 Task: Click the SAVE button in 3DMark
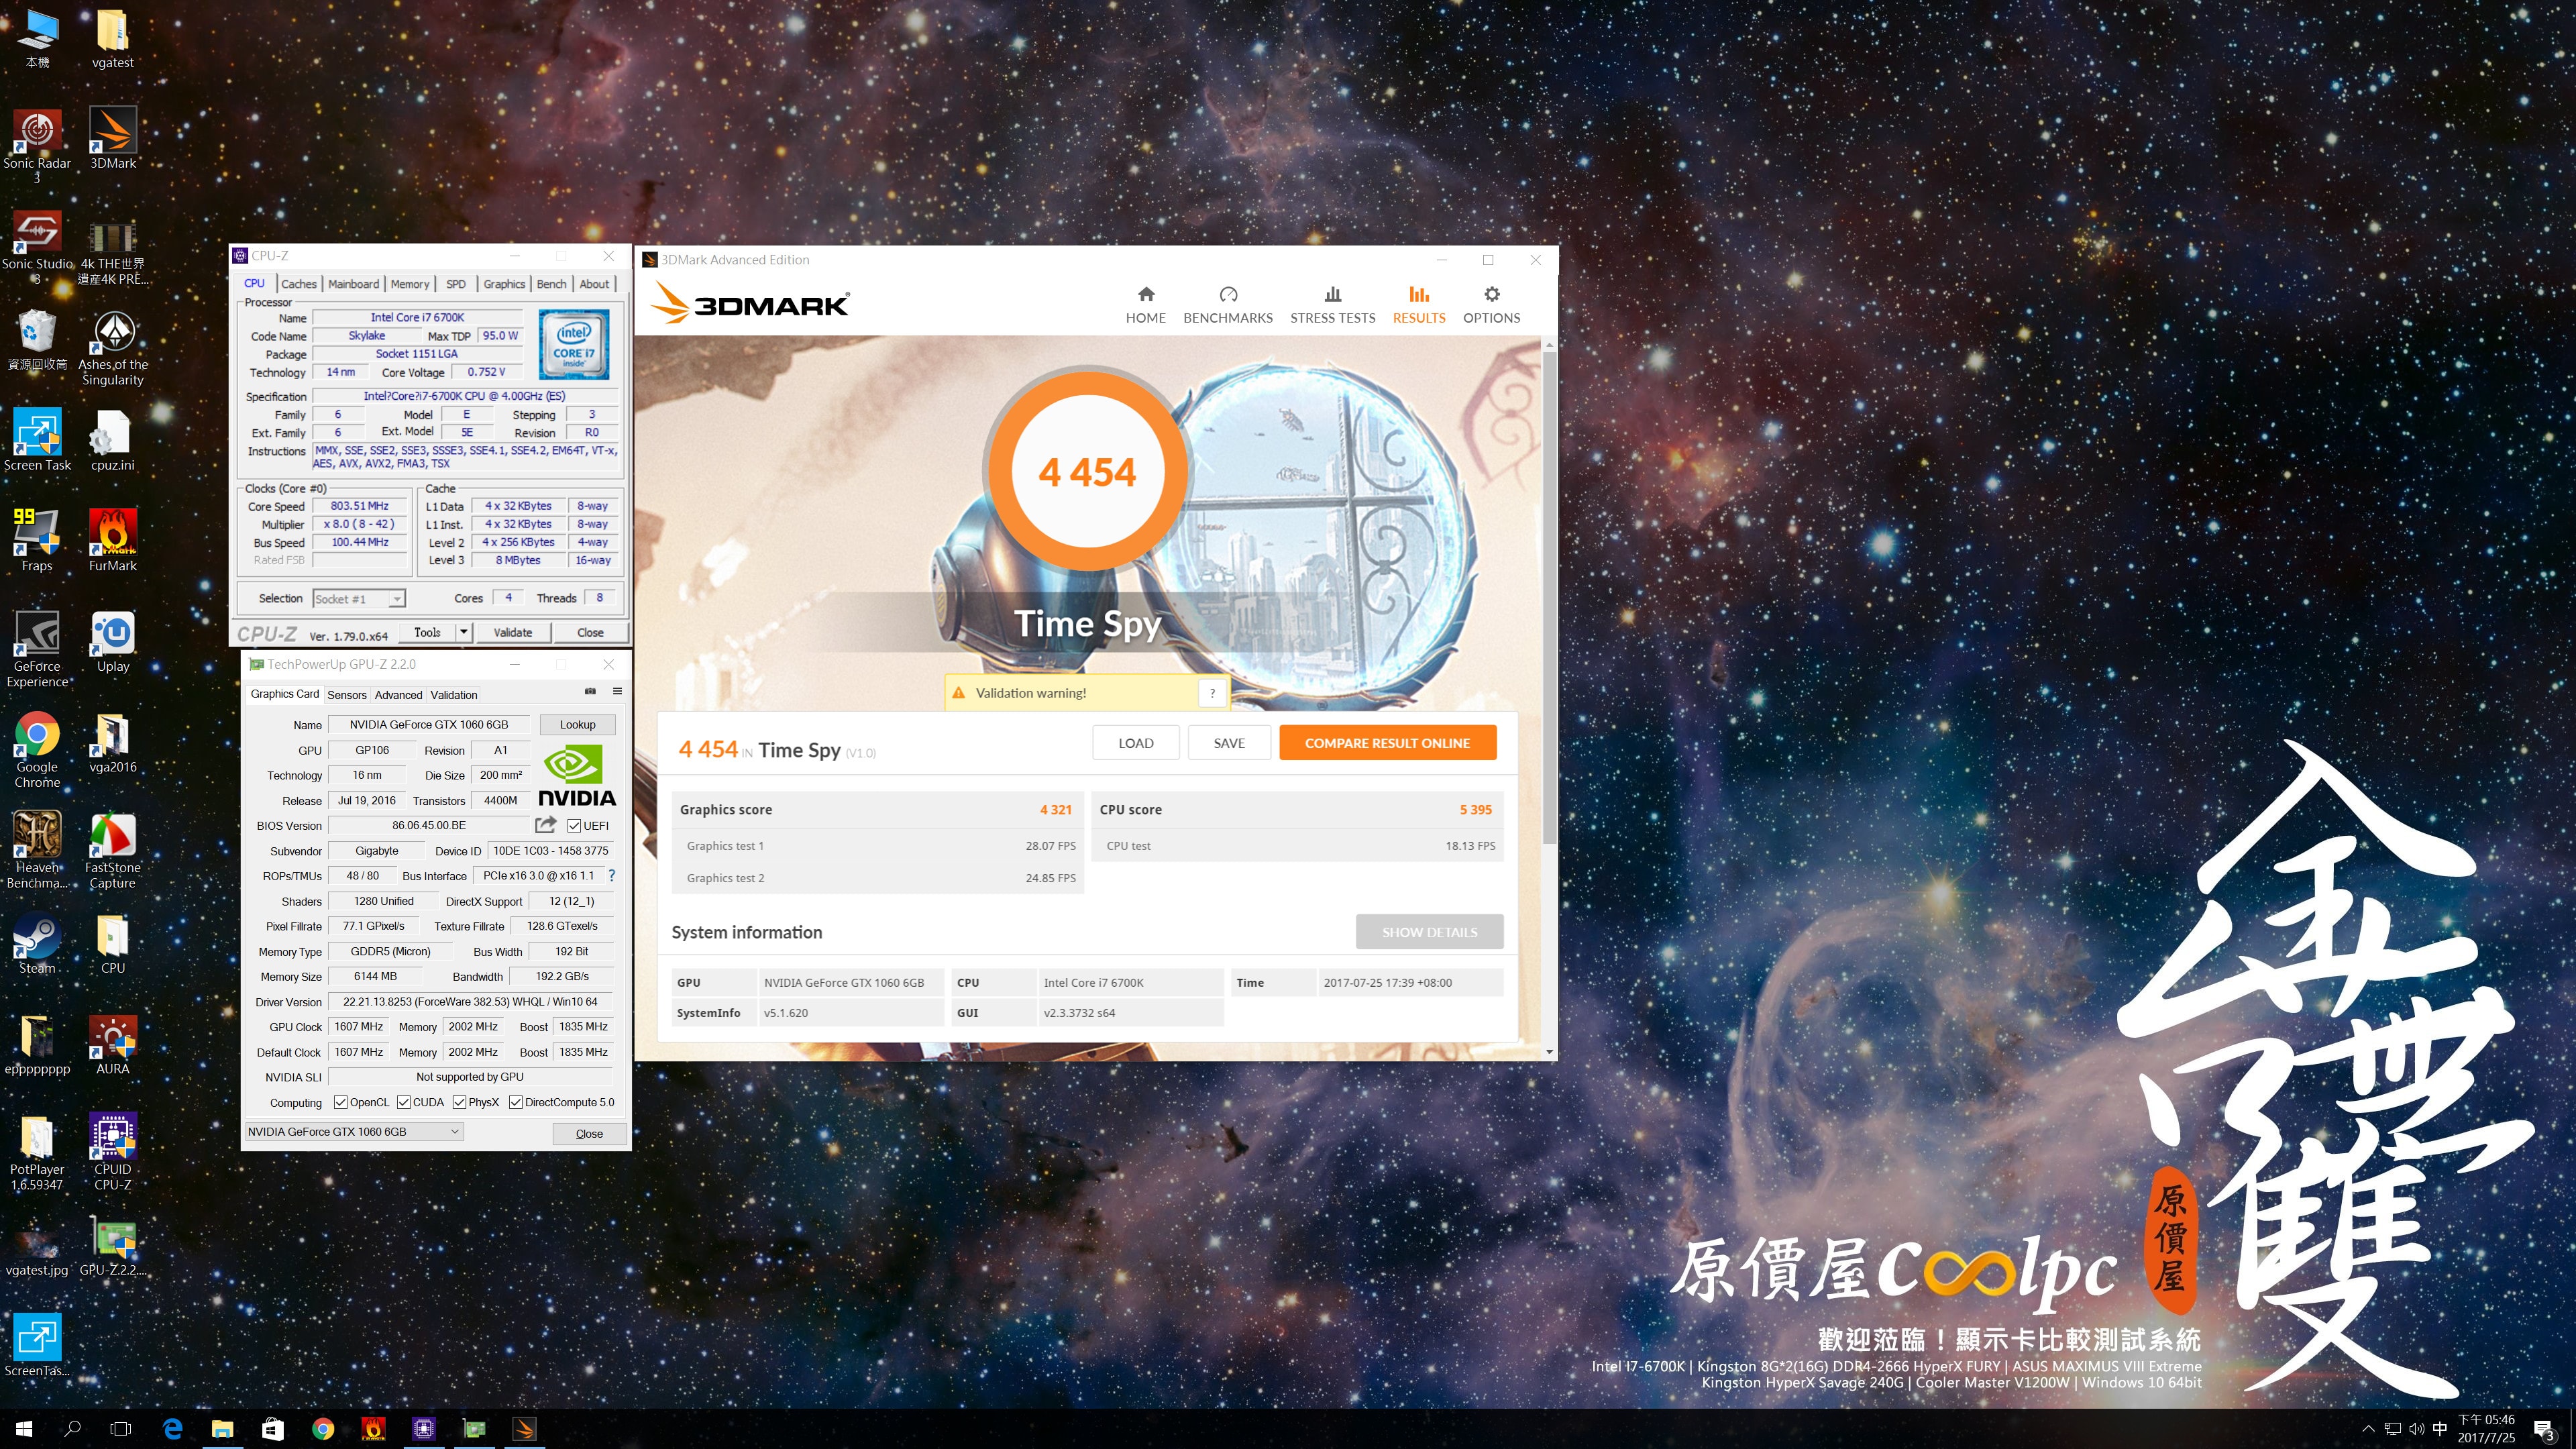(1229, 743)
